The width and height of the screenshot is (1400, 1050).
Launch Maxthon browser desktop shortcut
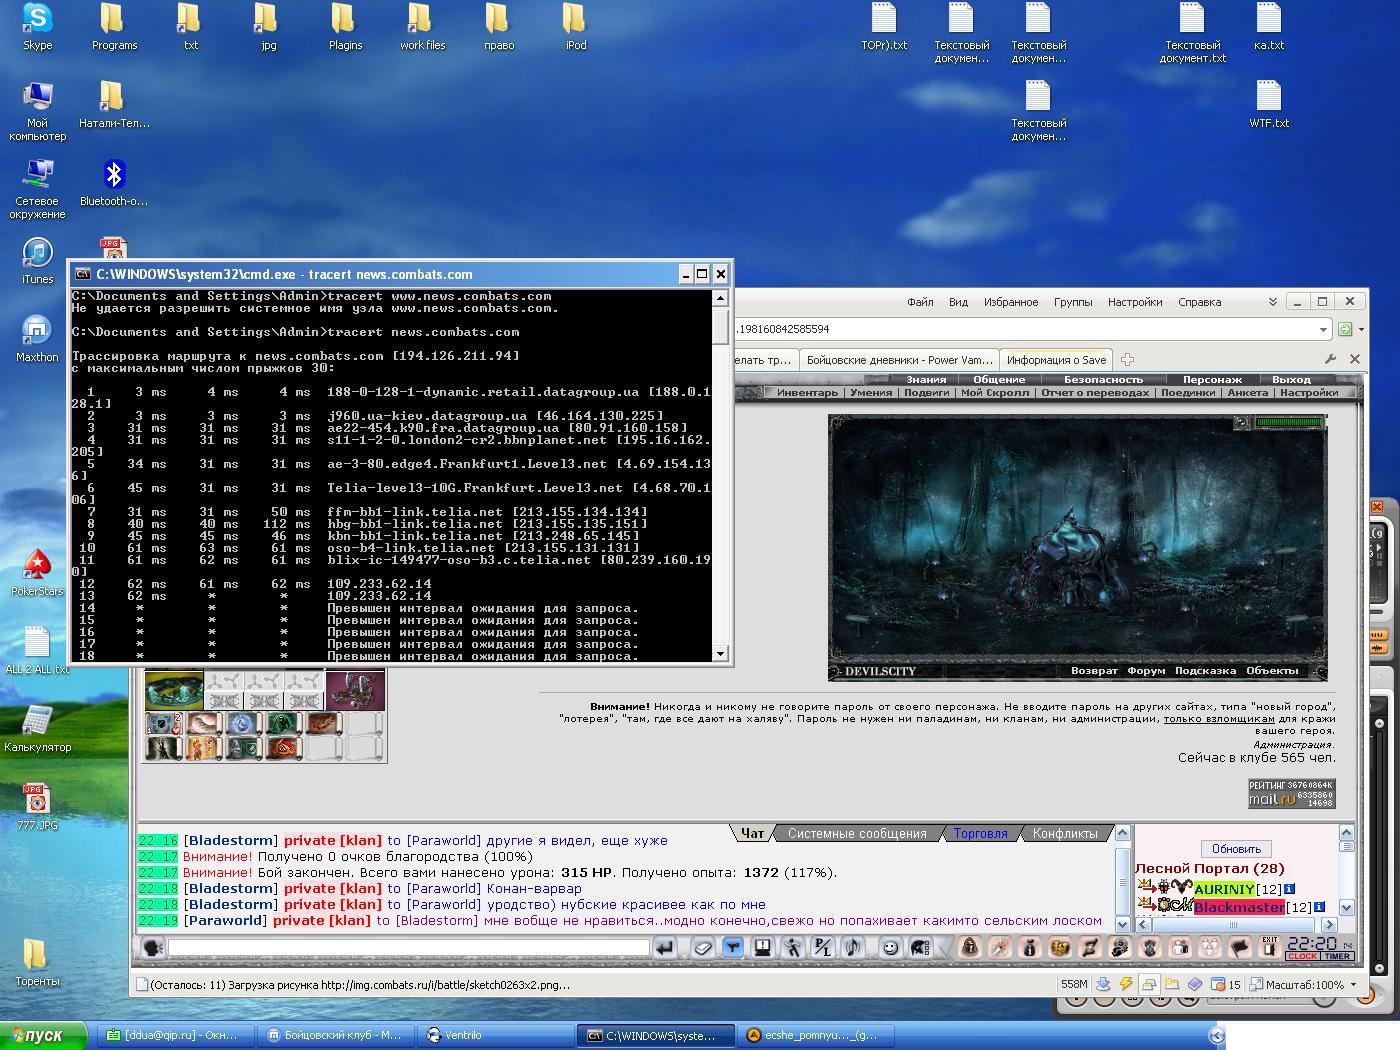tap(38, 339)
